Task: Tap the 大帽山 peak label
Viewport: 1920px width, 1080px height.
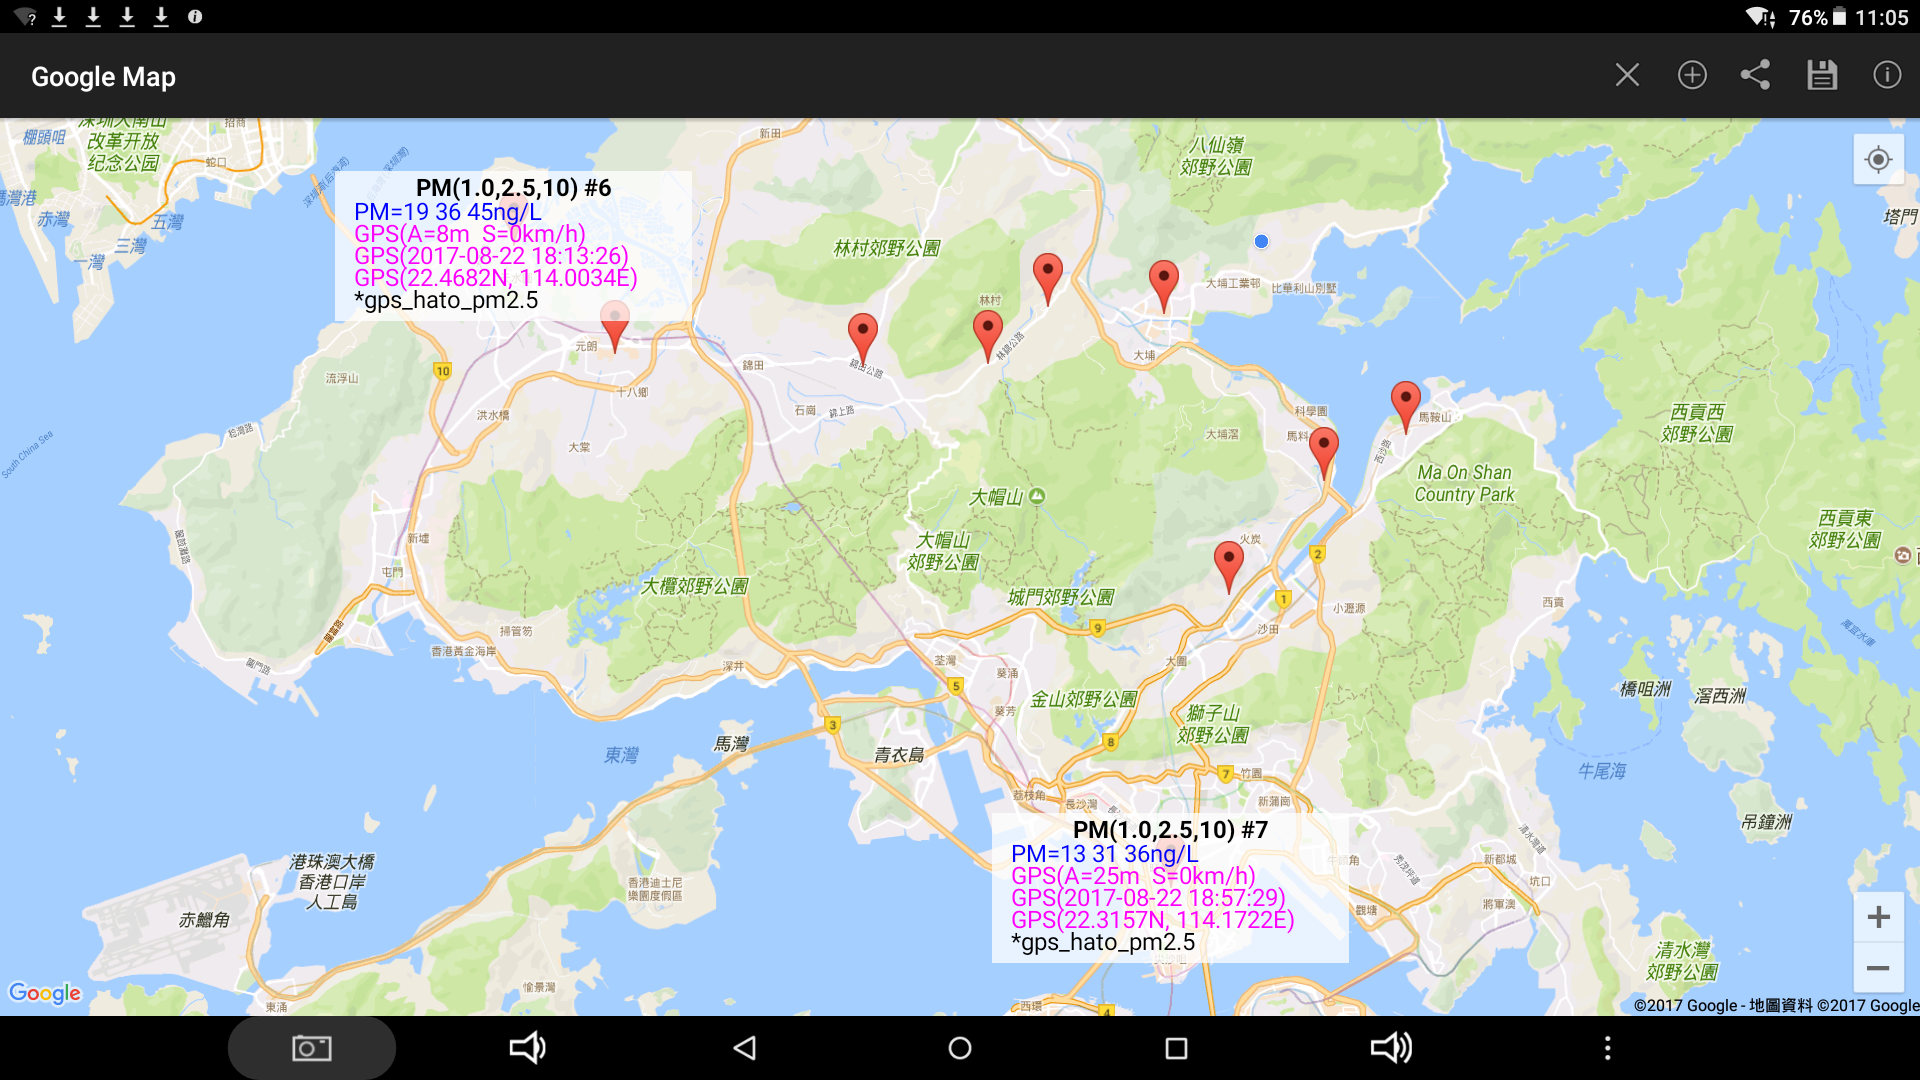Action: (x=996, y=497)
